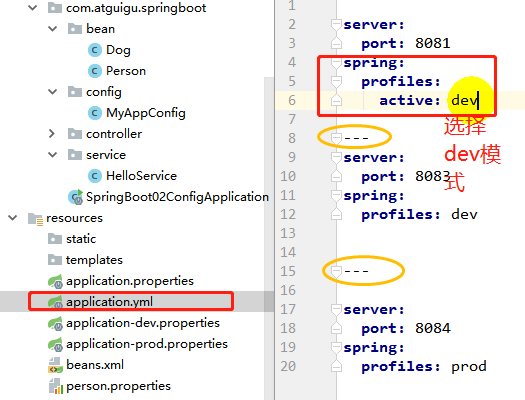Click the person.properties file icon
The height and width of the screenshot is (400, 525).
coord(56,386)
